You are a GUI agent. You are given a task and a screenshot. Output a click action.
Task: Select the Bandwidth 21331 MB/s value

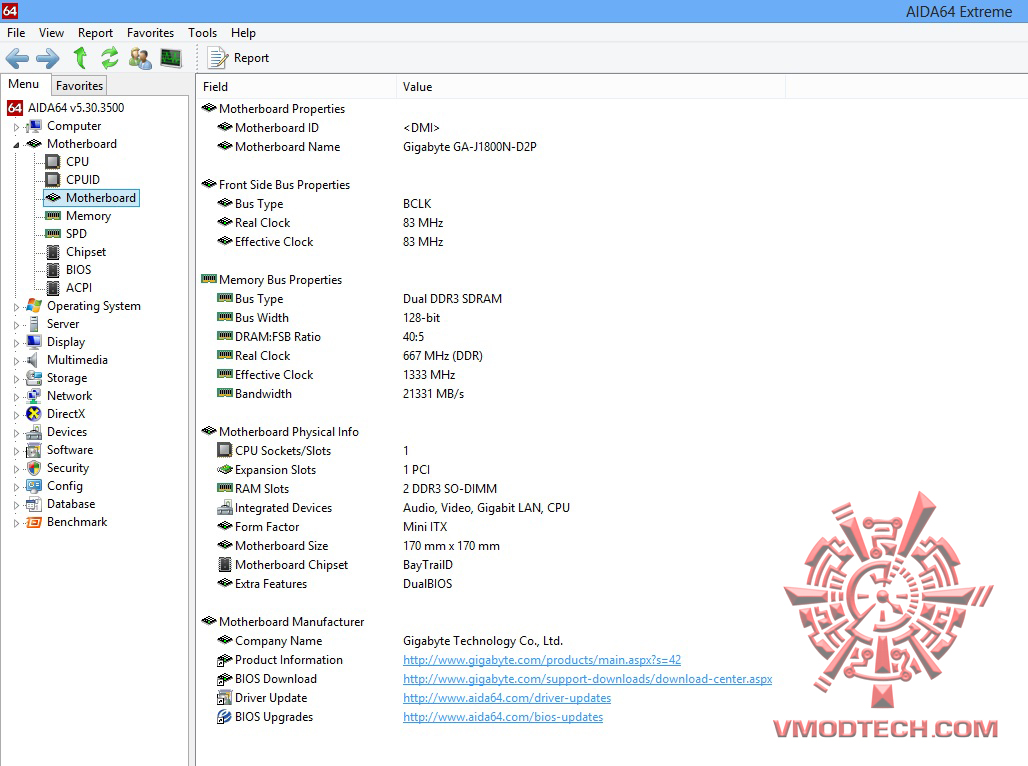pos(433,393)
